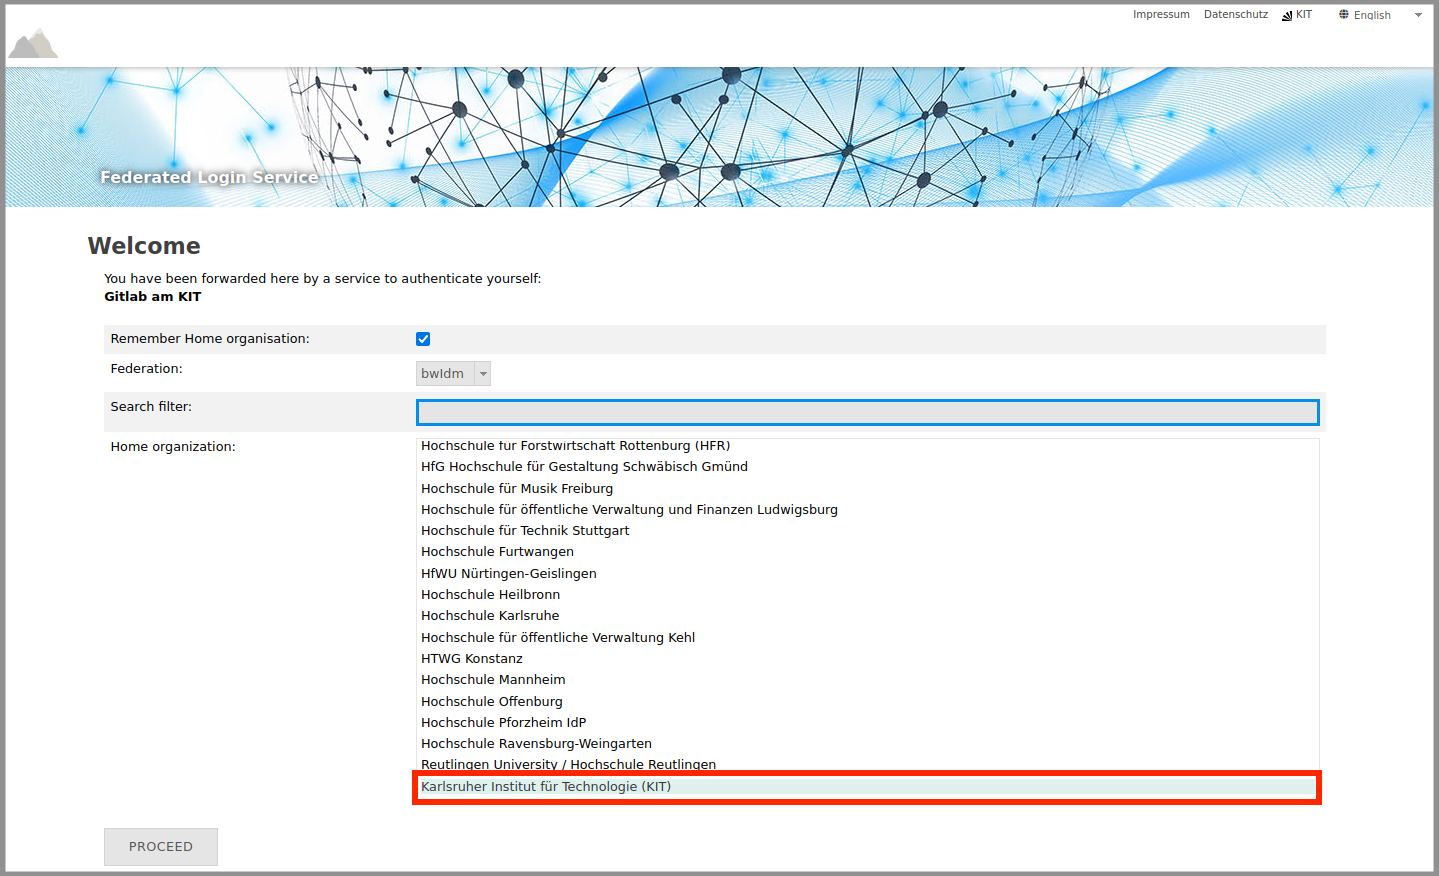Select HfG Hochschule für Gestaltung Schwäbisch Gmünd
The height and width of the screenshot is (876, 1439).
[867, 467]
